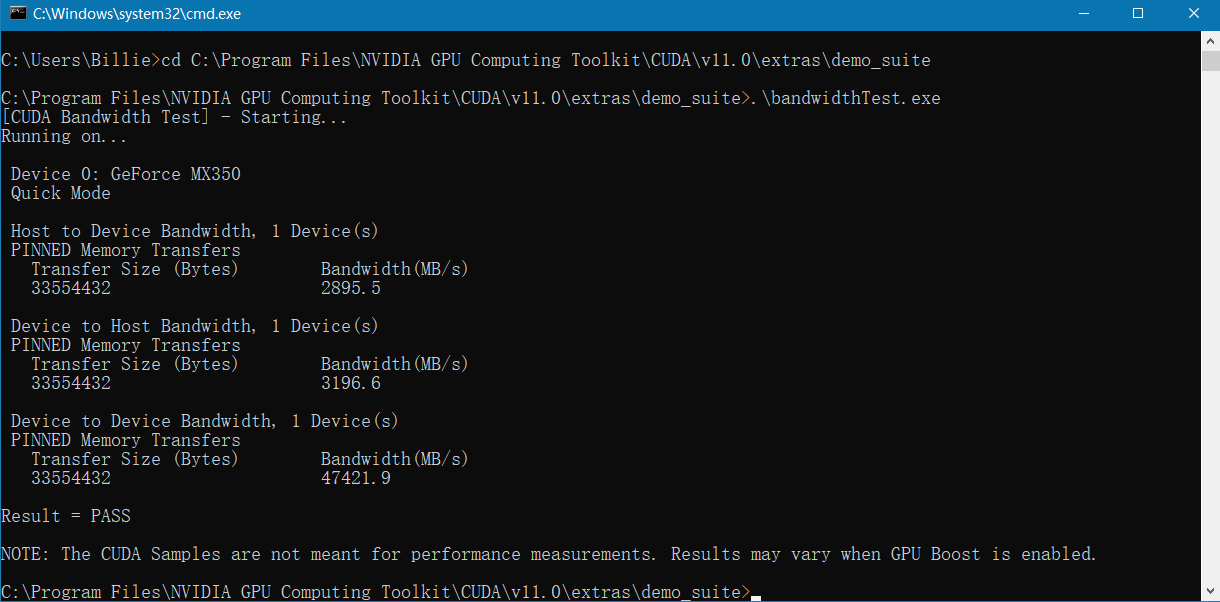Close the command prompt window
Screen dimensions: 1220x602
pos(1192,14)
